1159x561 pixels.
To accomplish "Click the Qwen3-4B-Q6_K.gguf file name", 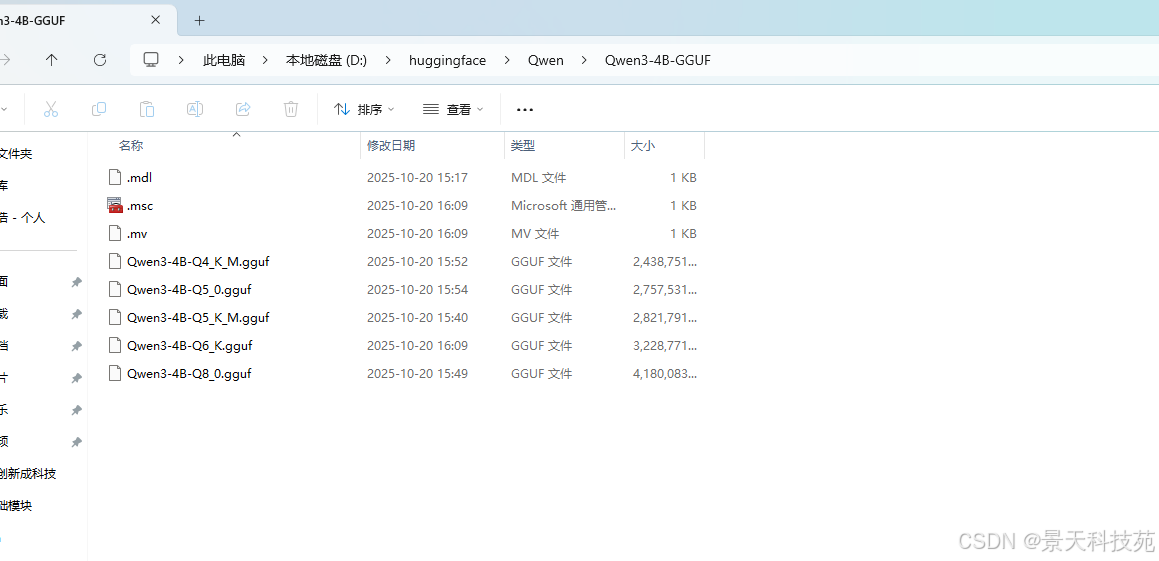I will tap(190, 346).
